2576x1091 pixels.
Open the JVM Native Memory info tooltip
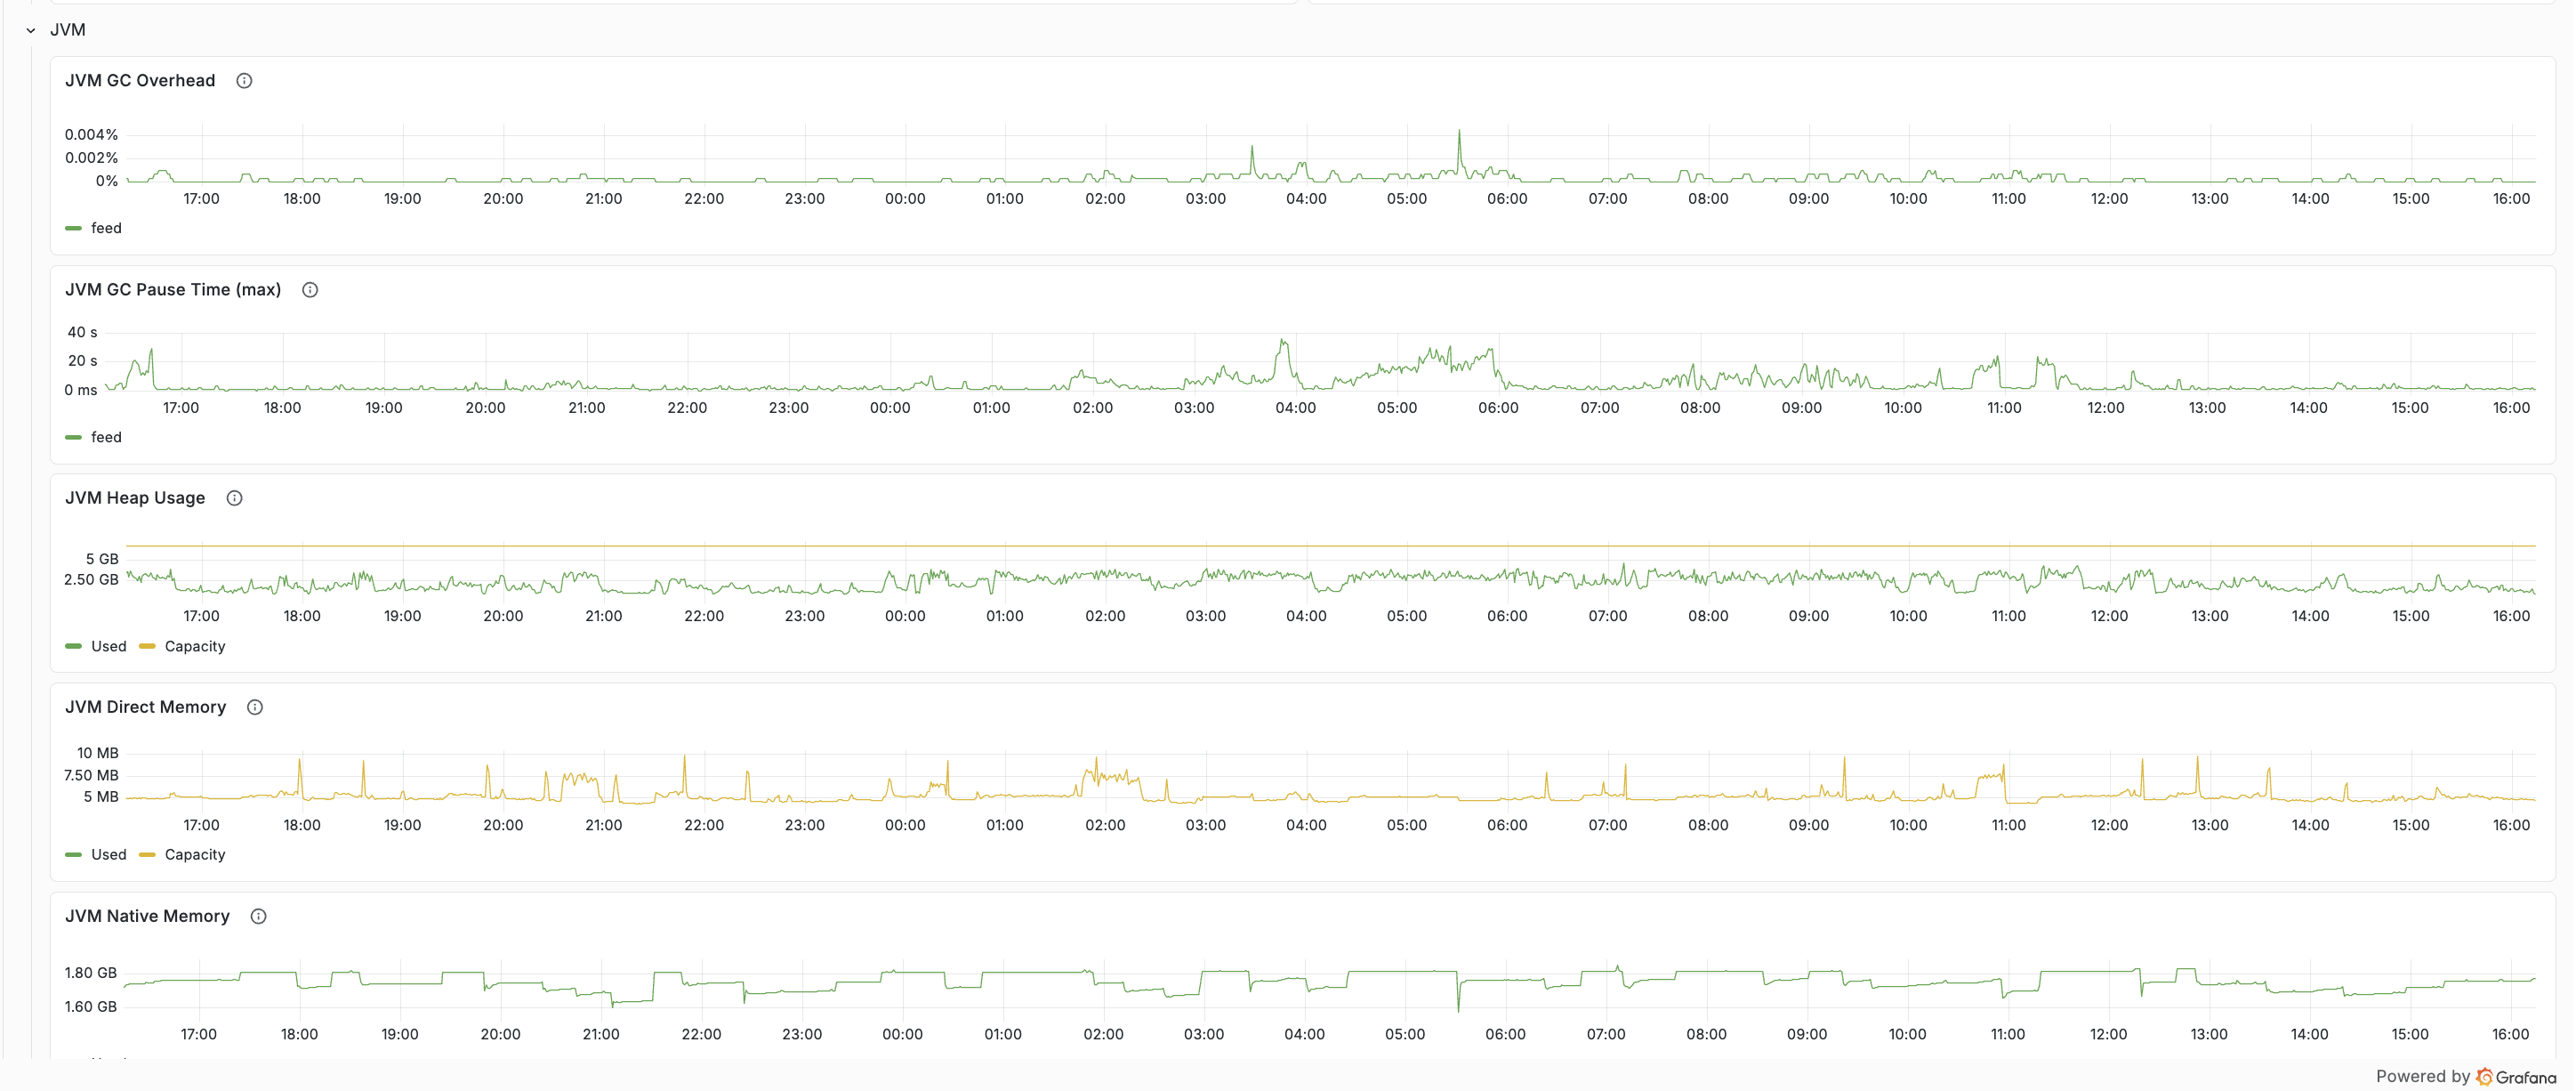point(258,916)
